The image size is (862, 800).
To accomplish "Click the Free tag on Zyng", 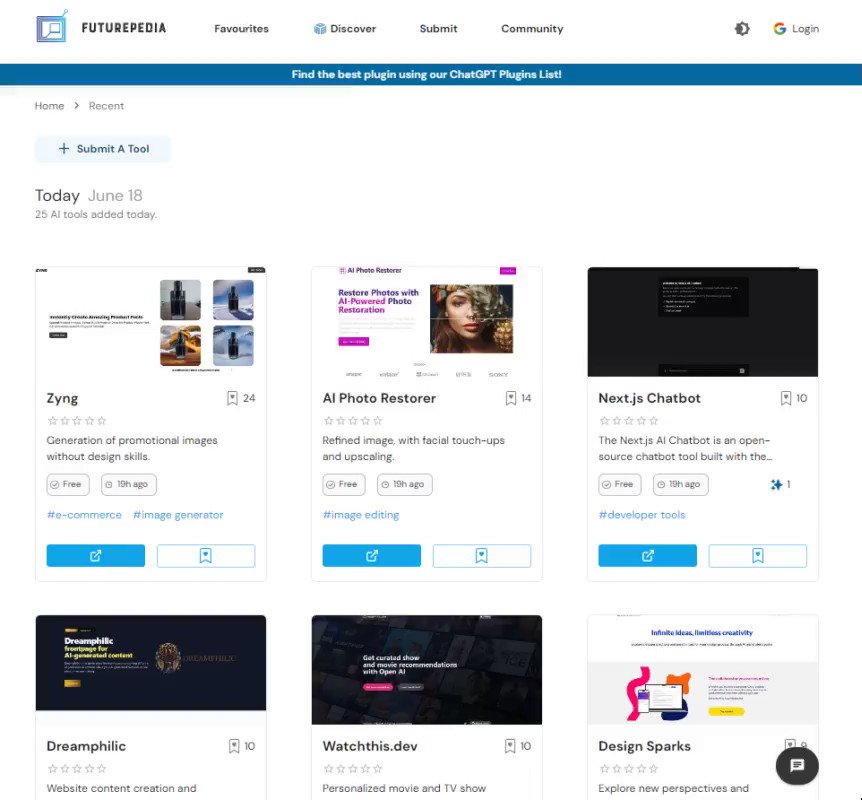I will (68, 484).
